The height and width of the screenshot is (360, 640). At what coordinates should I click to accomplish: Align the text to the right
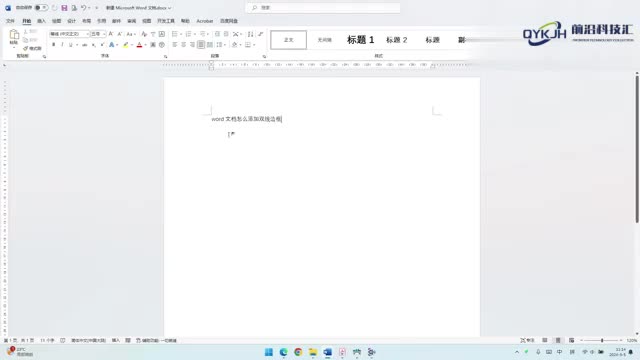click(192, 44)
